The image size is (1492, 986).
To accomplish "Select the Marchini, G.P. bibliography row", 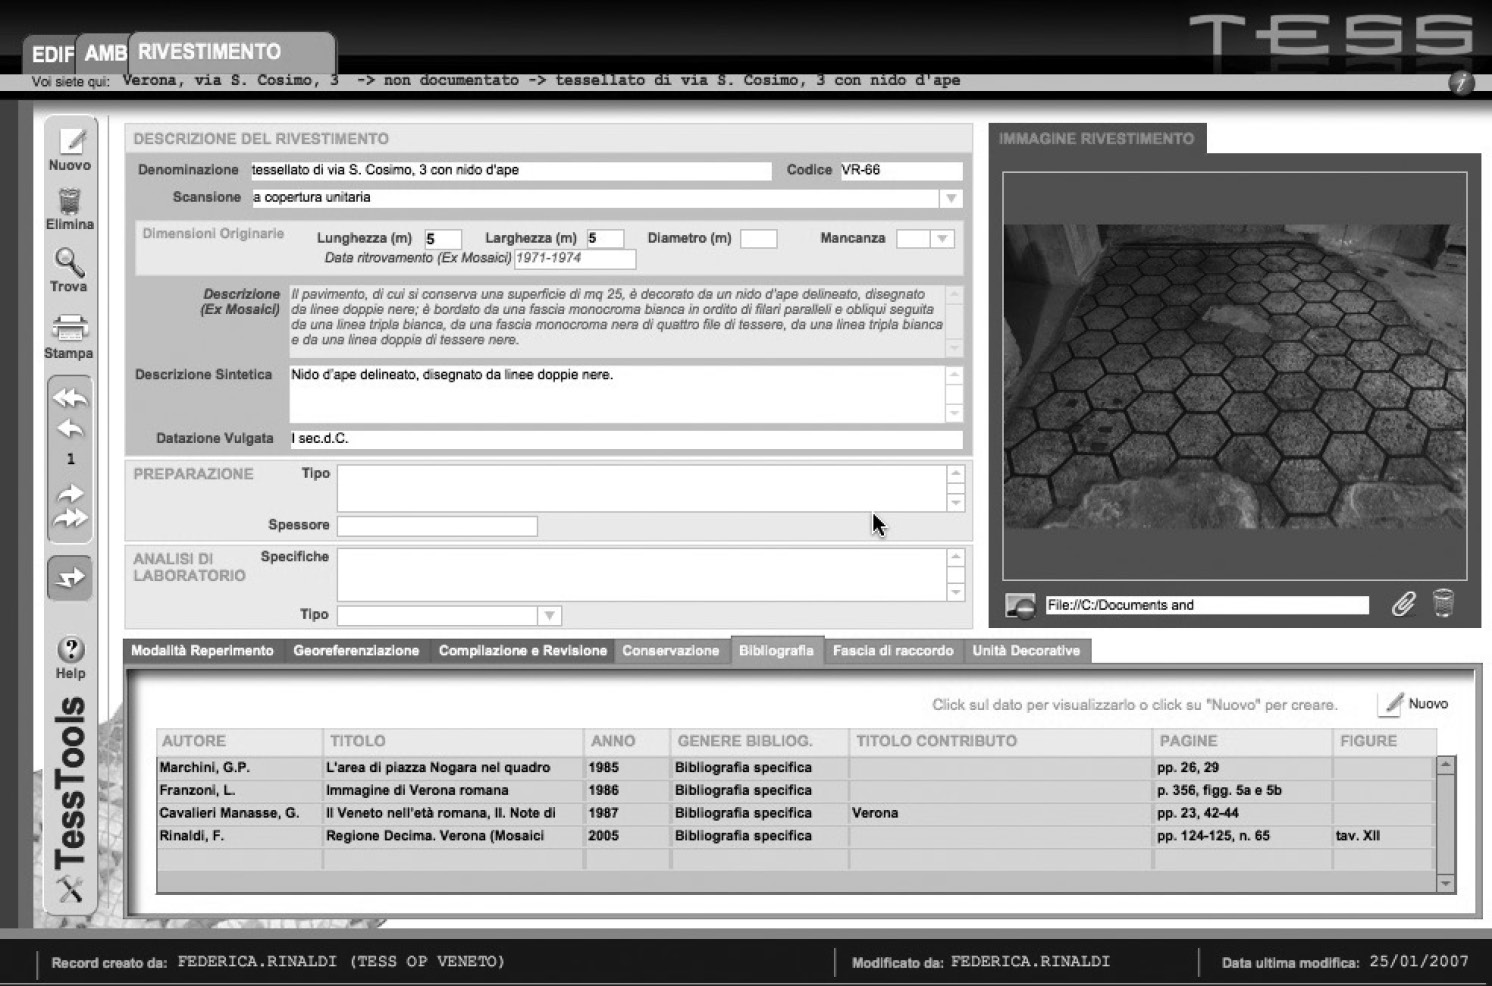I will 795,768.
